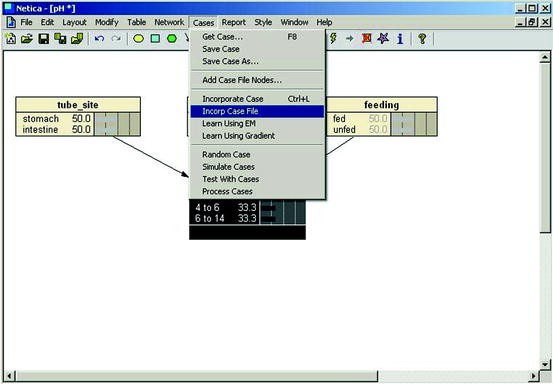This screenshot has width=553, height=384.
Task: Select the yellow oval nature node tool
Action: click(x=138, y=38)
